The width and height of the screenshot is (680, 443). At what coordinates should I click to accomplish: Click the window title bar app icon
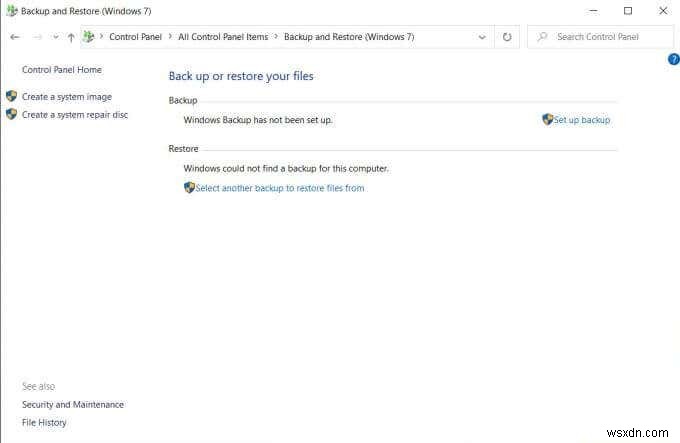click(12, 11)
